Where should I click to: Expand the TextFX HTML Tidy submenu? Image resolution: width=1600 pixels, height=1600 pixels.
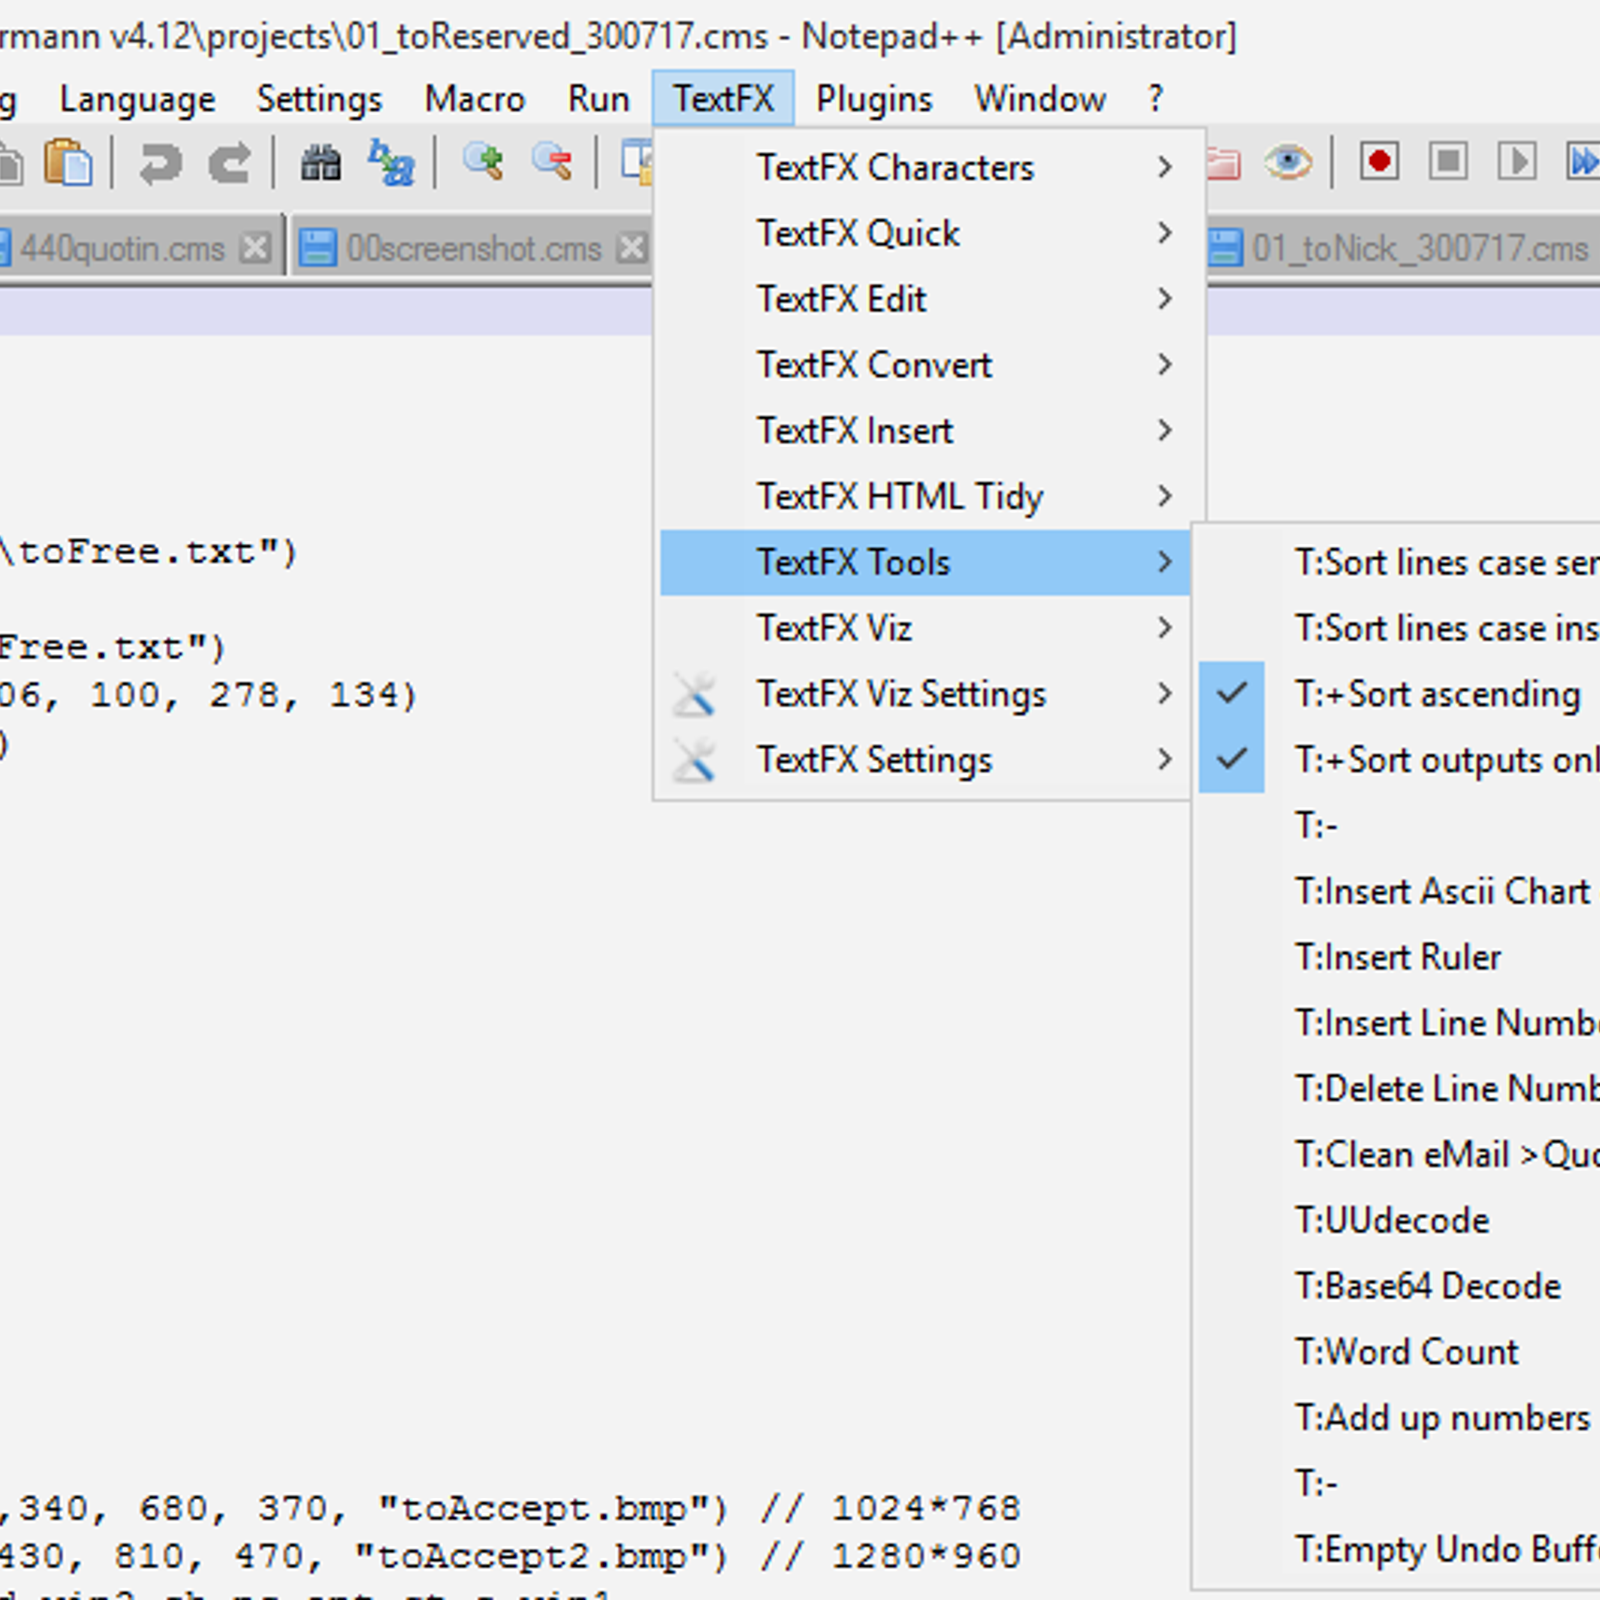(x=924, y=497)
